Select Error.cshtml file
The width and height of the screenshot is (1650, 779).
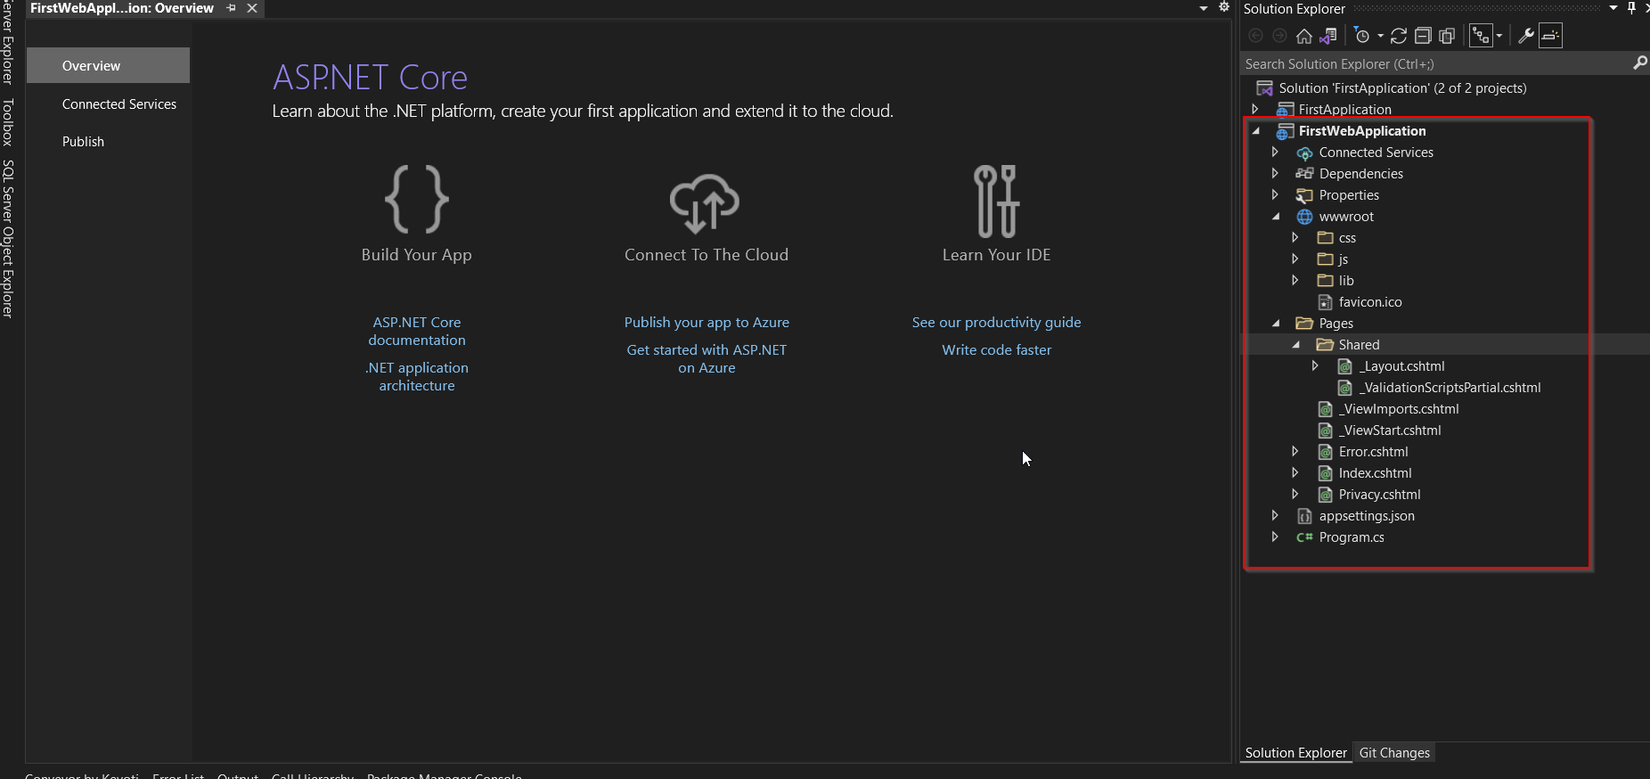tap(1373, 452)
